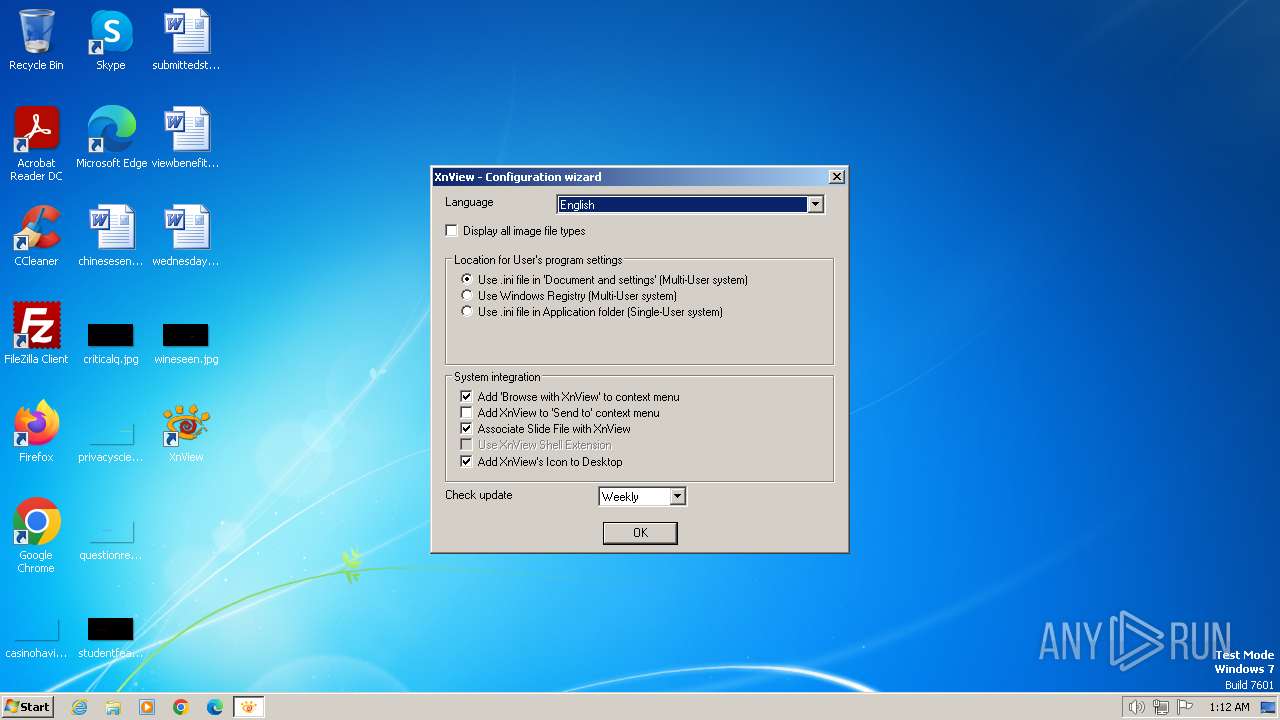1280x720 pixels.
Task: Open the Recycle Bin desktop icon
Action: click(36, 40)
